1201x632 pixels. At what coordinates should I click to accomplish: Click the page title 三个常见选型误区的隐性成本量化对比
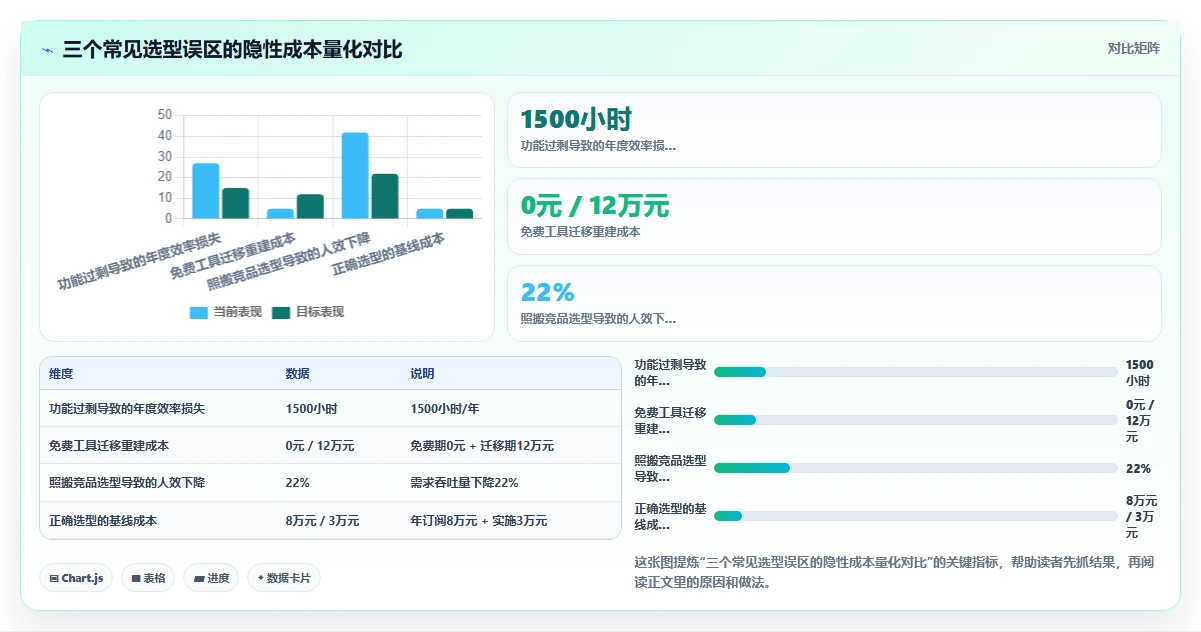pyautogui.click(x=233, y=49)
